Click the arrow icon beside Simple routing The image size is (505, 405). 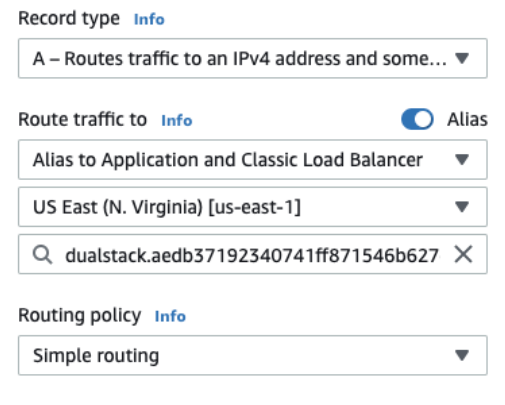[x=462, y=355]
